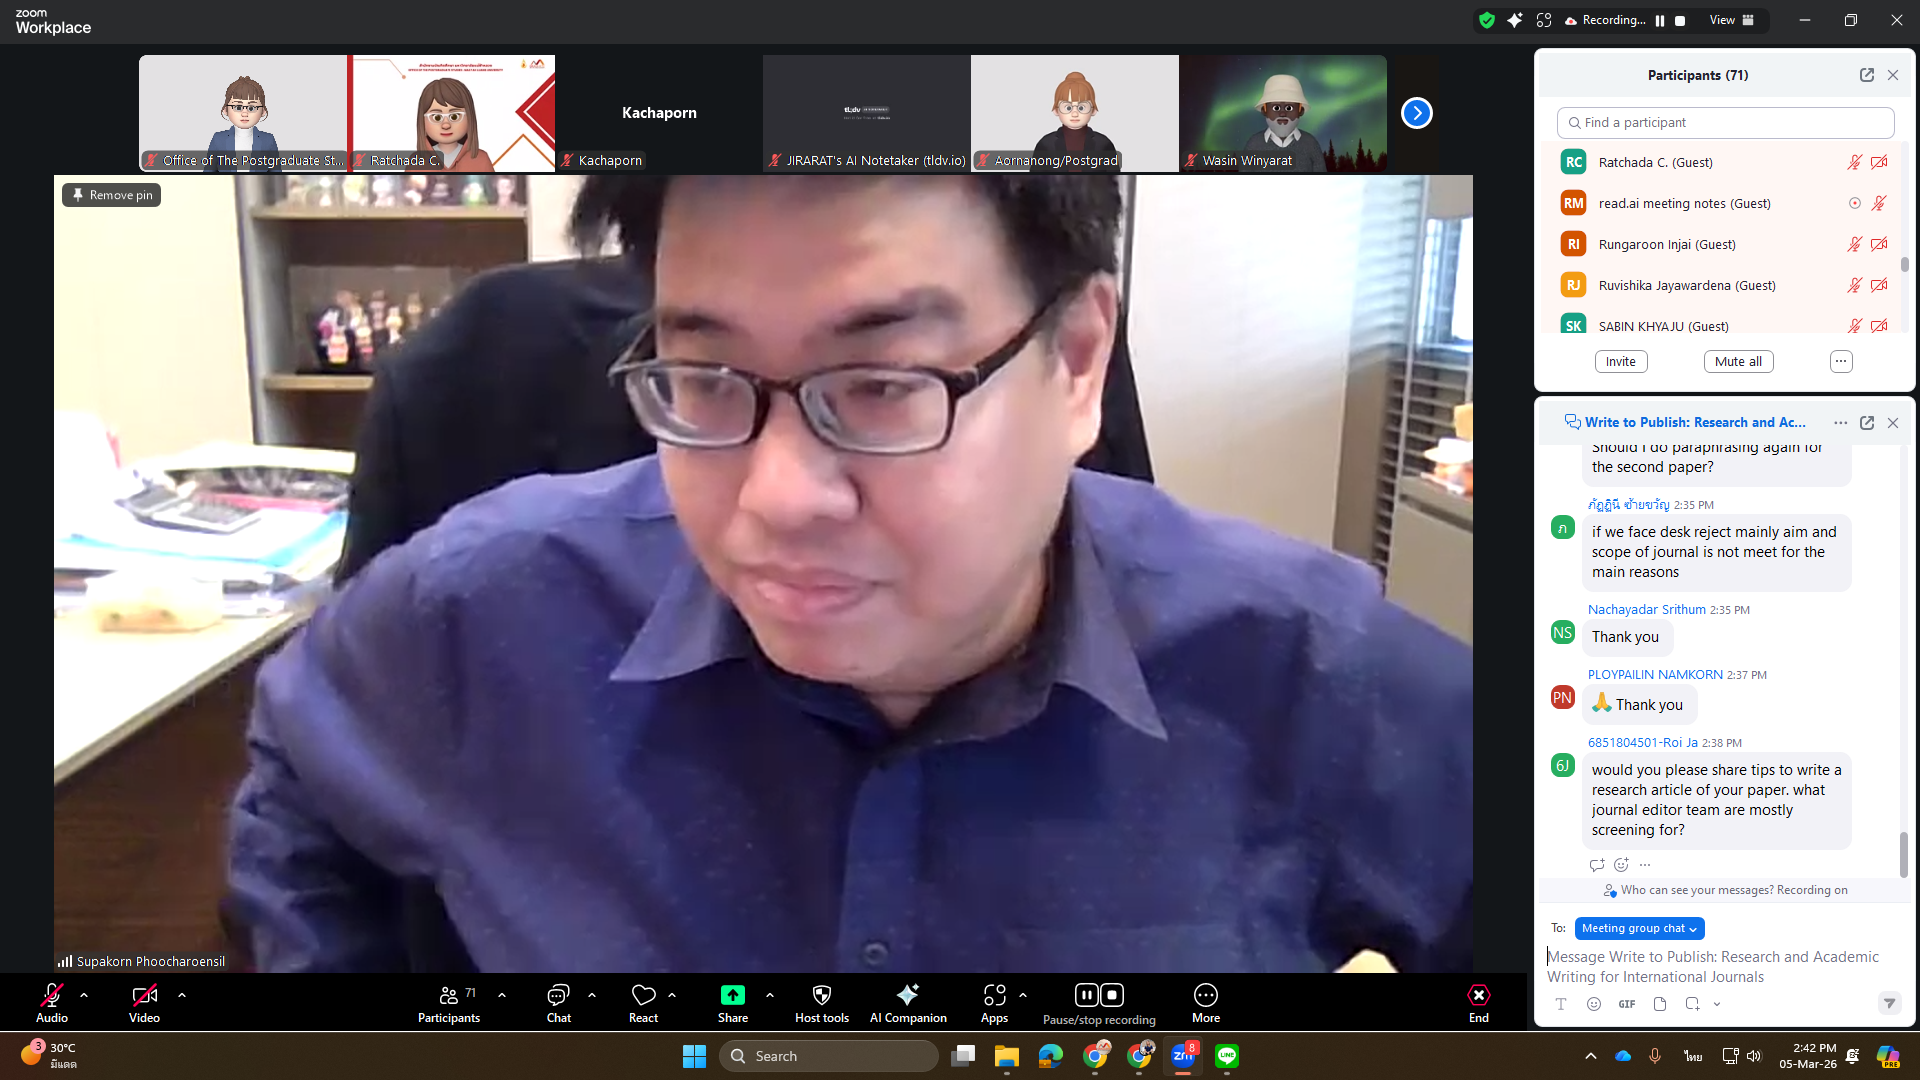Image resolution: width=1920 pixels, height=1080 pixels.
Task: Click the Find a participant search field
Action: pyautogui.click(x=1725, y=123)
